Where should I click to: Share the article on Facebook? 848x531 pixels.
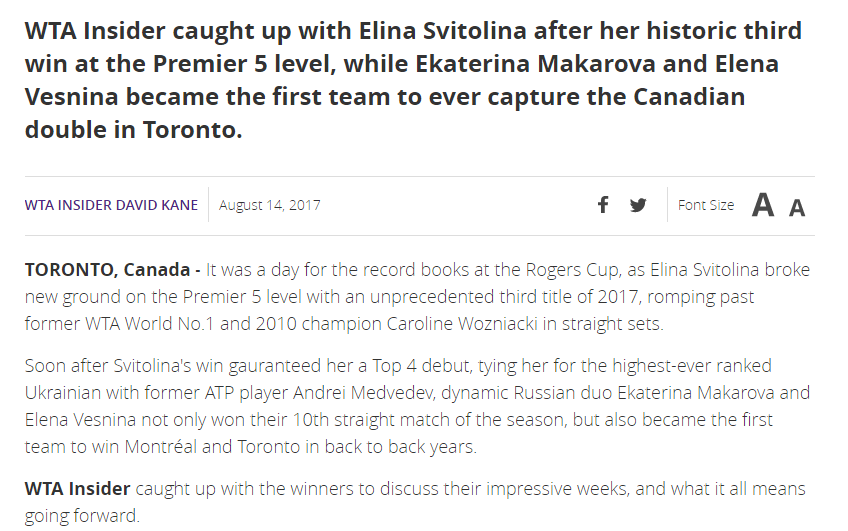[603, 205]
